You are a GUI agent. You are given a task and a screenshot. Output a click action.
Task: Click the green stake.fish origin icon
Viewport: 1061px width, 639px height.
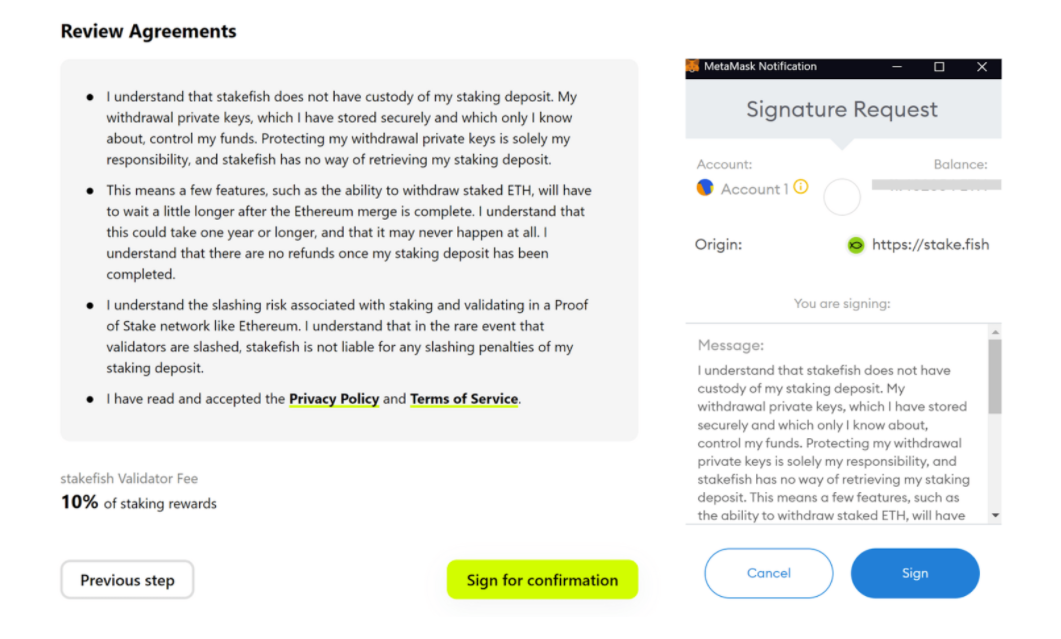[x=855, y=244]
